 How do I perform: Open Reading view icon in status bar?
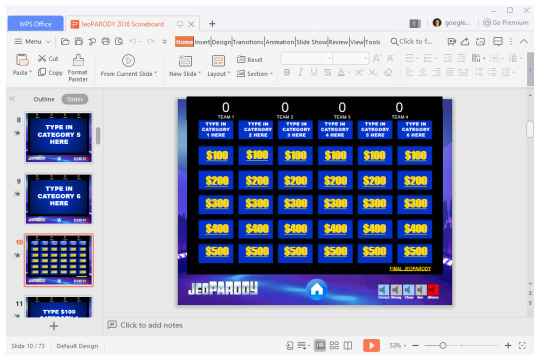pyautogui.click(x=348, y=345)
